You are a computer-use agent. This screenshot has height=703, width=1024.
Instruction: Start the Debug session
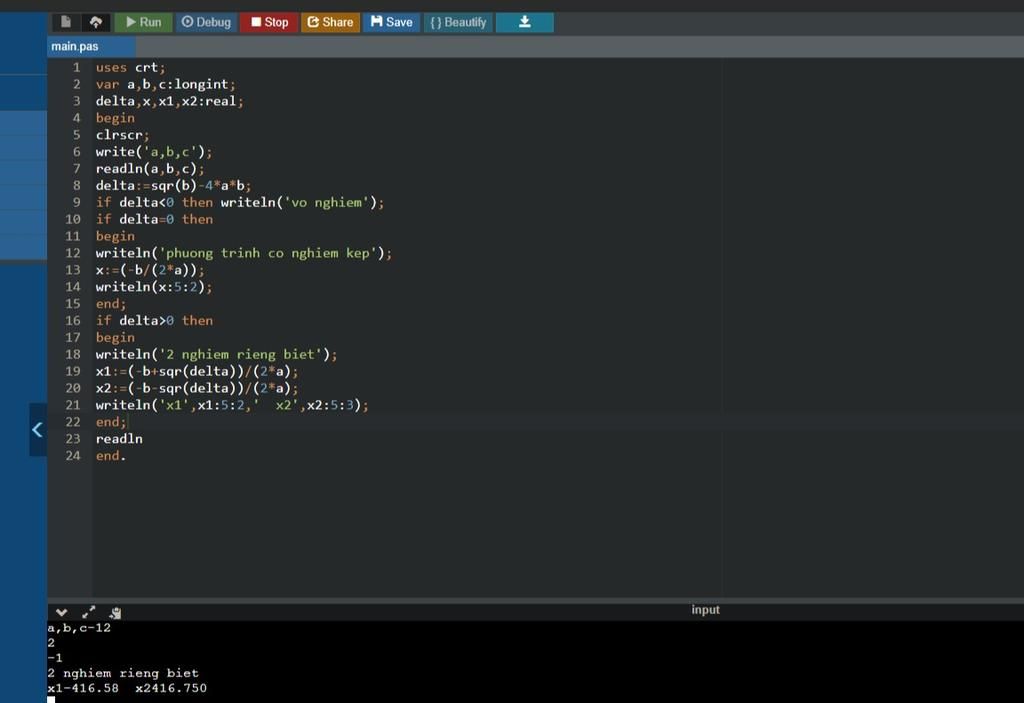click(x=206, y=22)
